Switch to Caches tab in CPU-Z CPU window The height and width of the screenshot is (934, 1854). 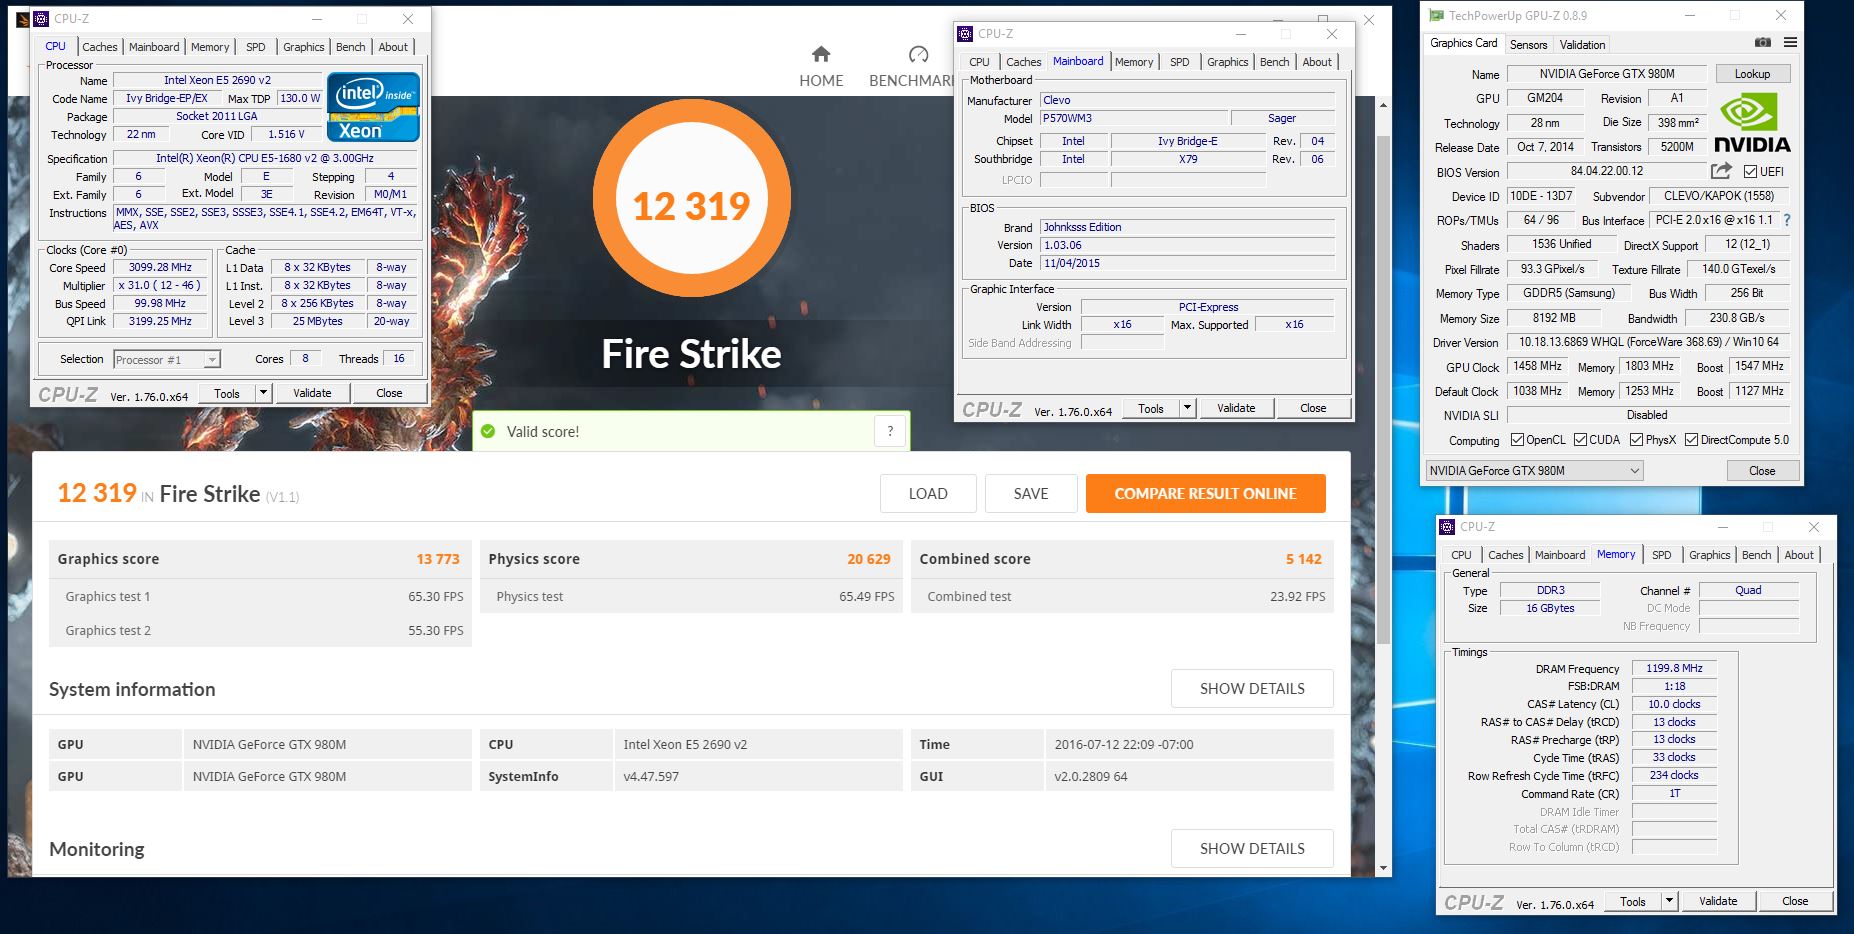click(x=100, y=47)
